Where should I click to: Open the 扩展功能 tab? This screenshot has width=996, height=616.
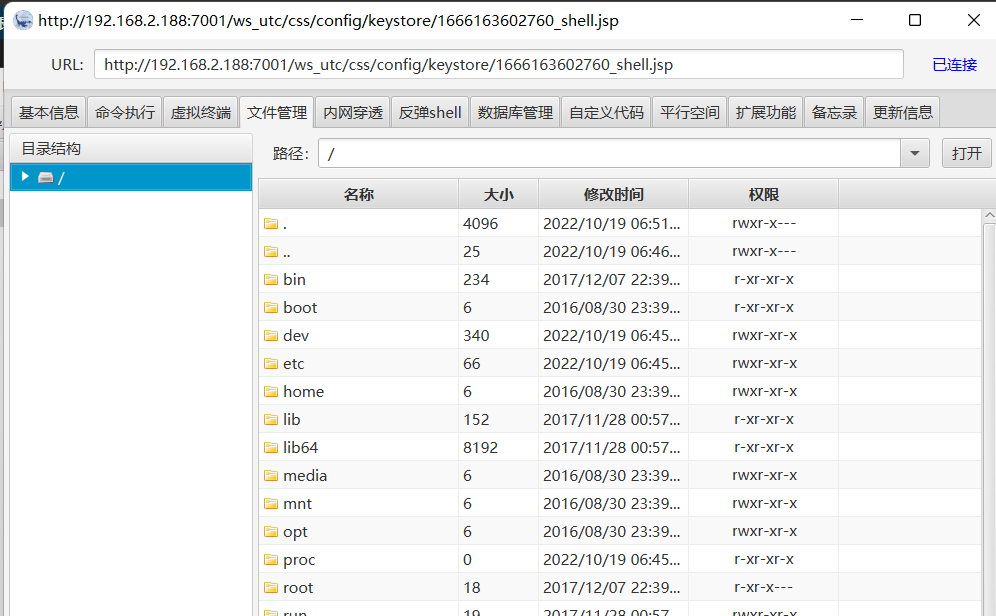765,112
